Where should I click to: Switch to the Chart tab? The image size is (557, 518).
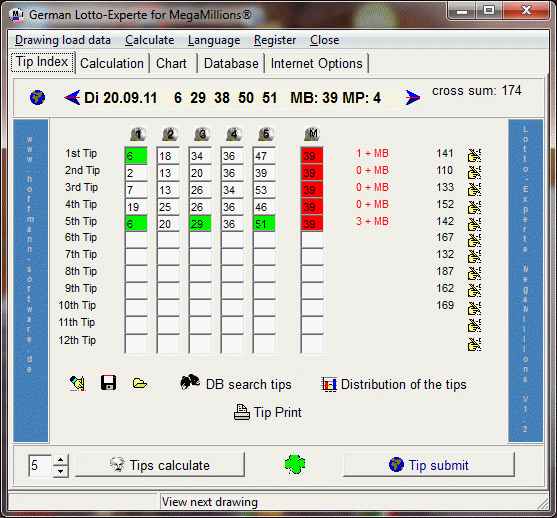pyautogui.click(x=171, y=64)
